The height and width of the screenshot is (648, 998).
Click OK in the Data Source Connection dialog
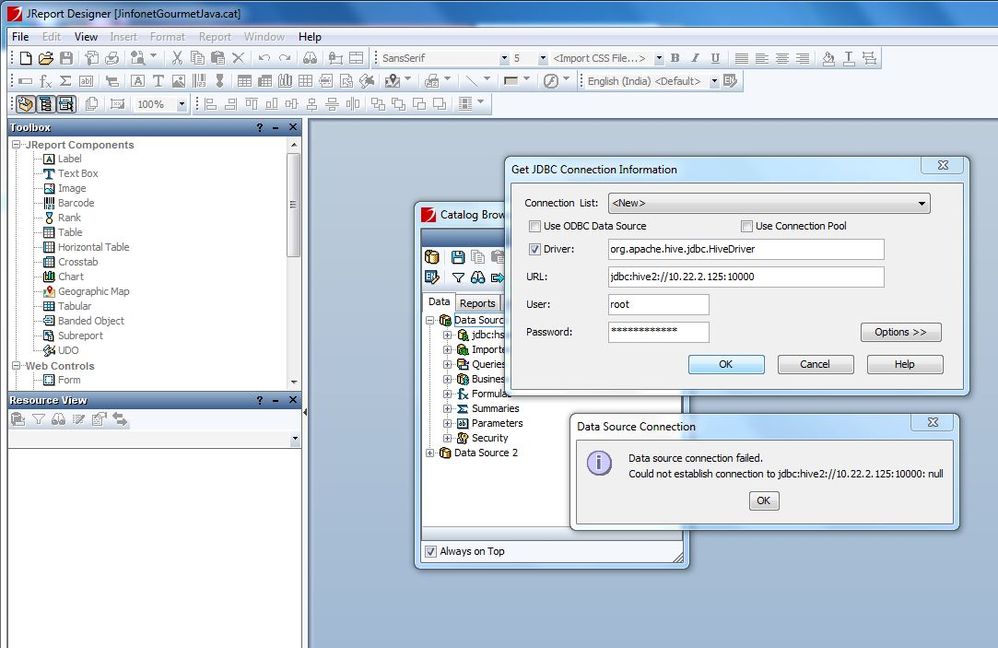coord(763,501)
